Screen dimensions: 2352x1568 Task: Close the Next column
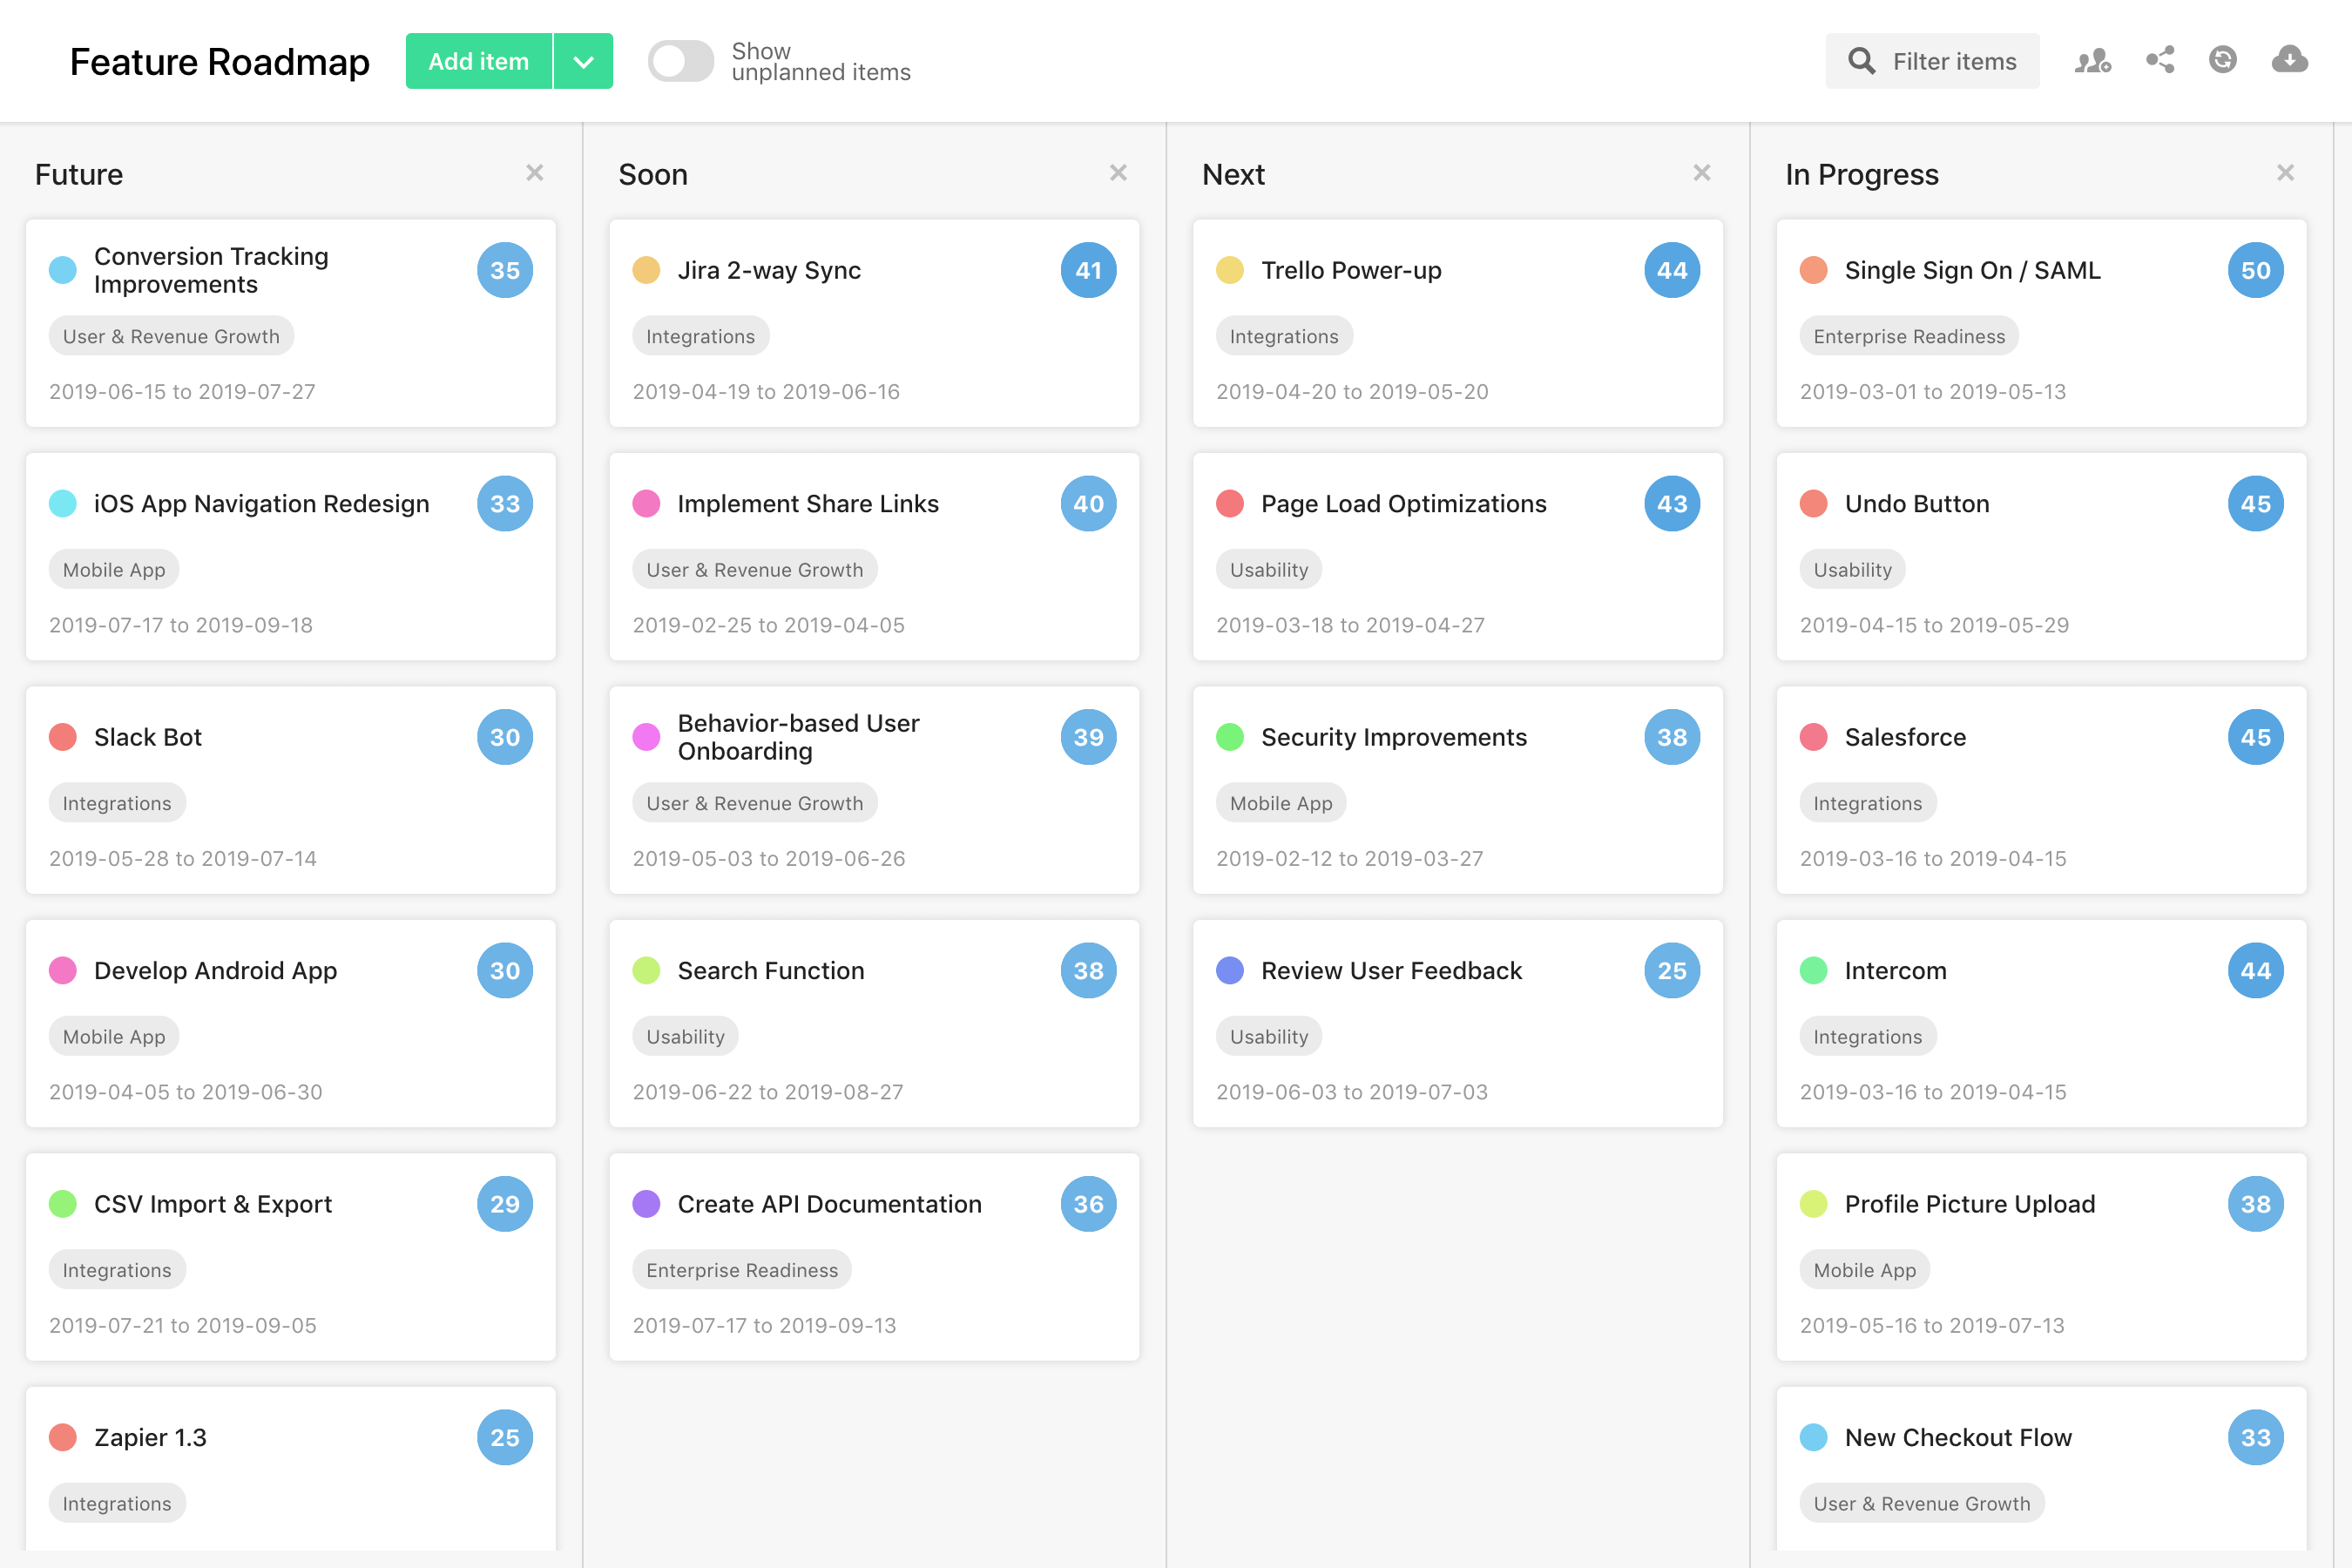tap(1702, 172)
